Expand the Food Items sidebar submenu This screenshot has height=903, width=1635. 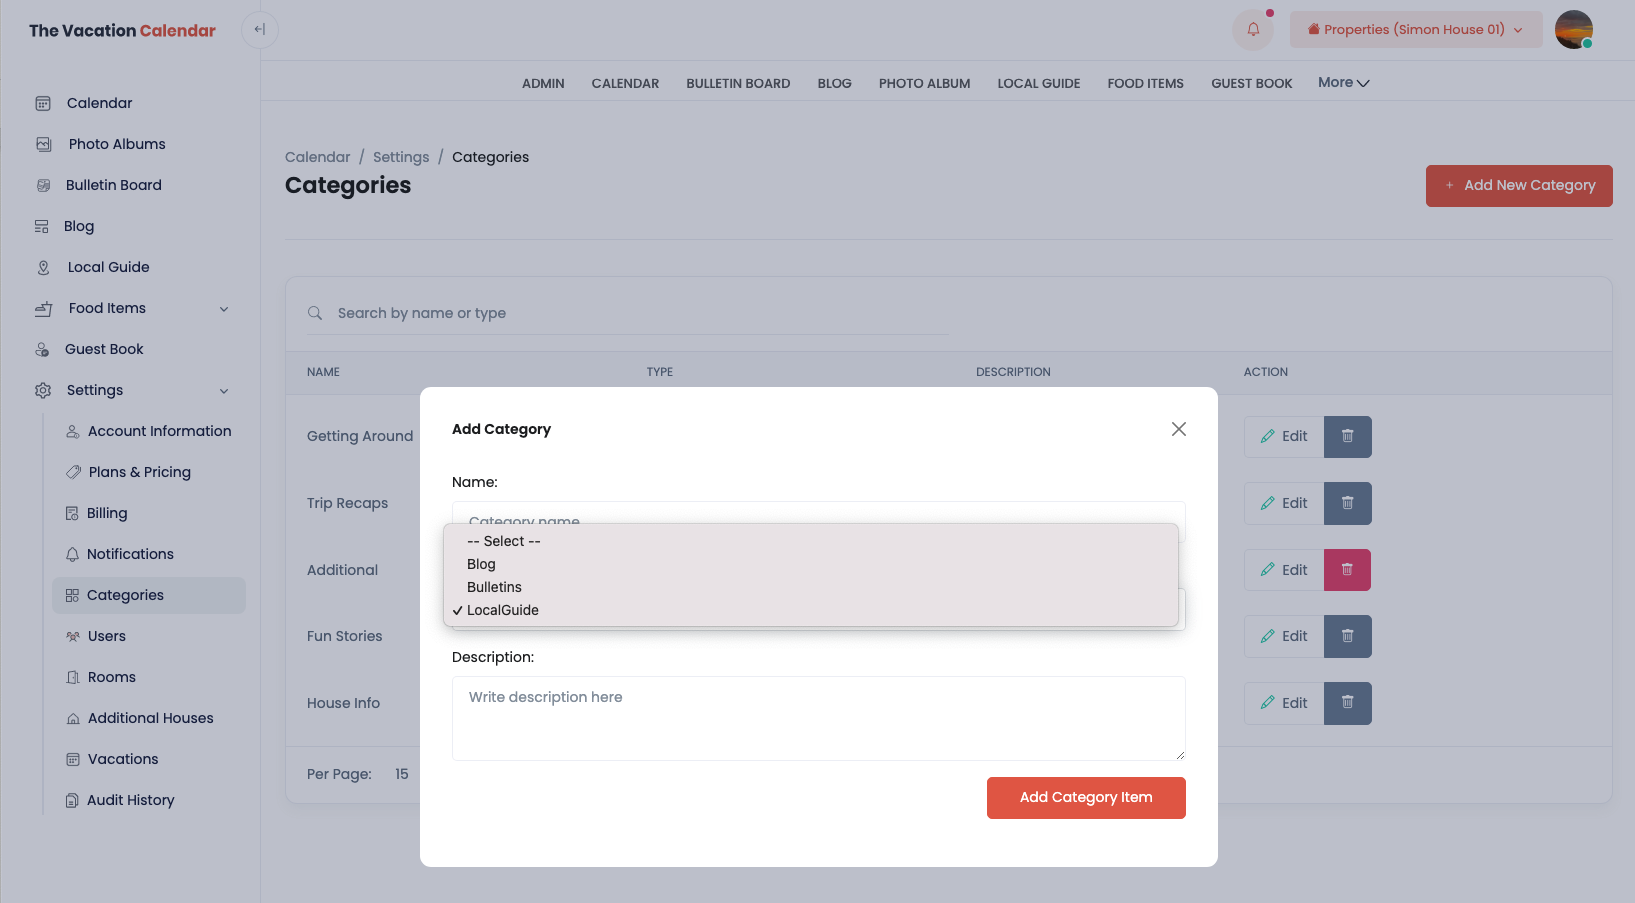point(224,309)
